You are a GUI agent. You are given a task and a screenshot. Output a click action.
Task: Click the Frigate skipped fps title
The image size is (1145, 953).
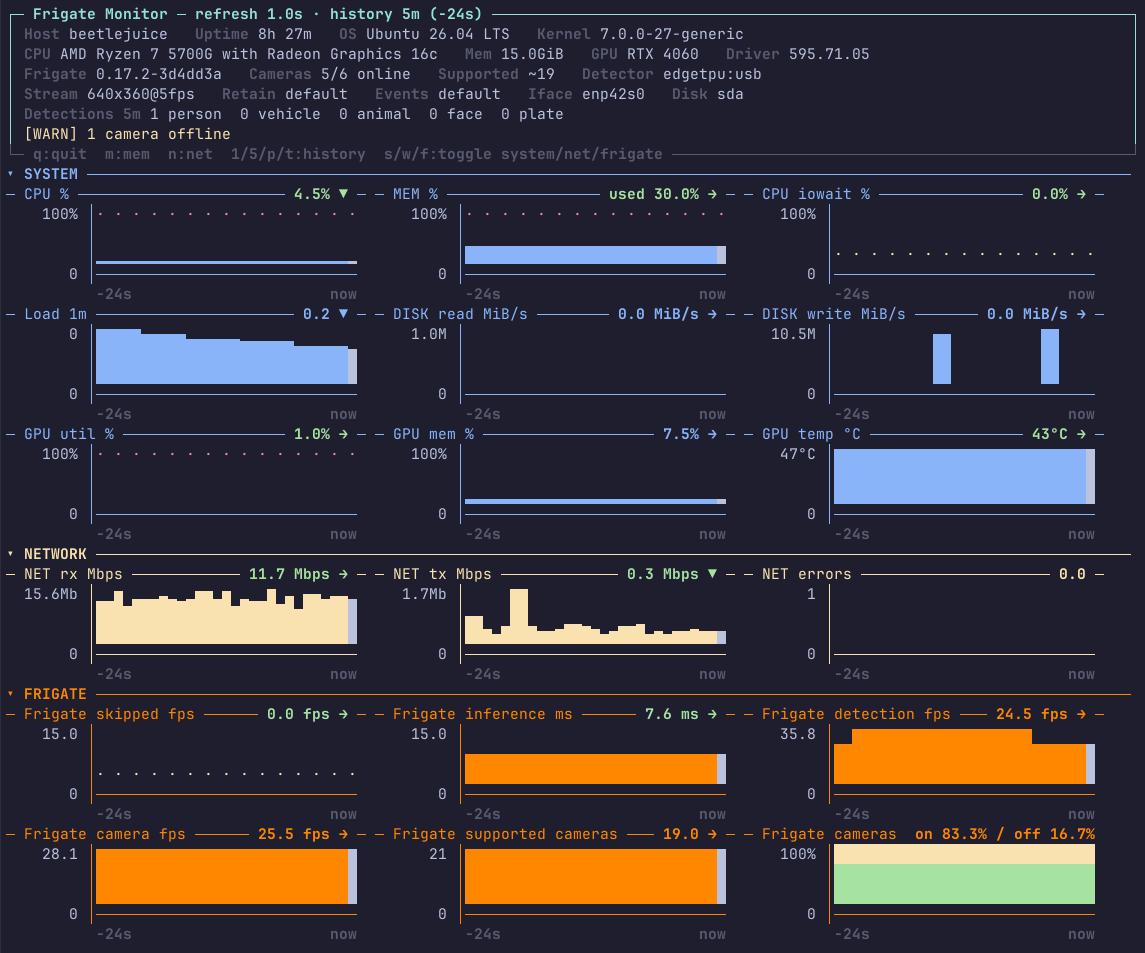[109, 714]
